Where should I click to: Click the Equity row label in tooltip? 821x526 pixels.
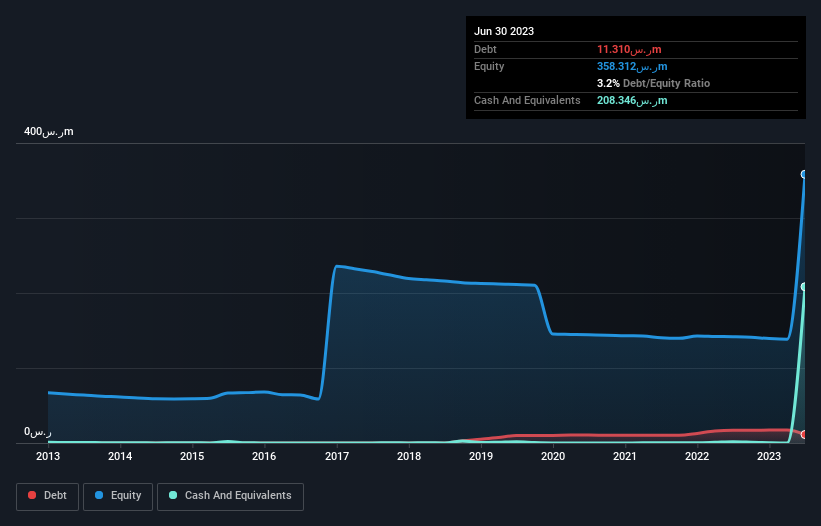(x=489, y=66)
